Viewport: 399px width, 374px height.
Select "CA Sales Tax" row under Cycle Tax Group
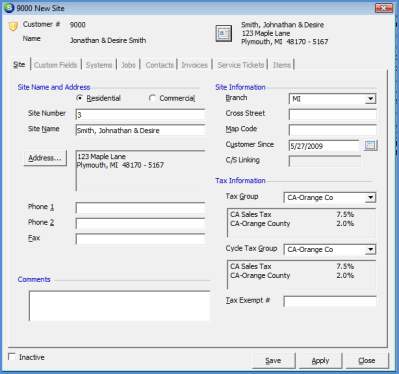(x=292, y=266)
